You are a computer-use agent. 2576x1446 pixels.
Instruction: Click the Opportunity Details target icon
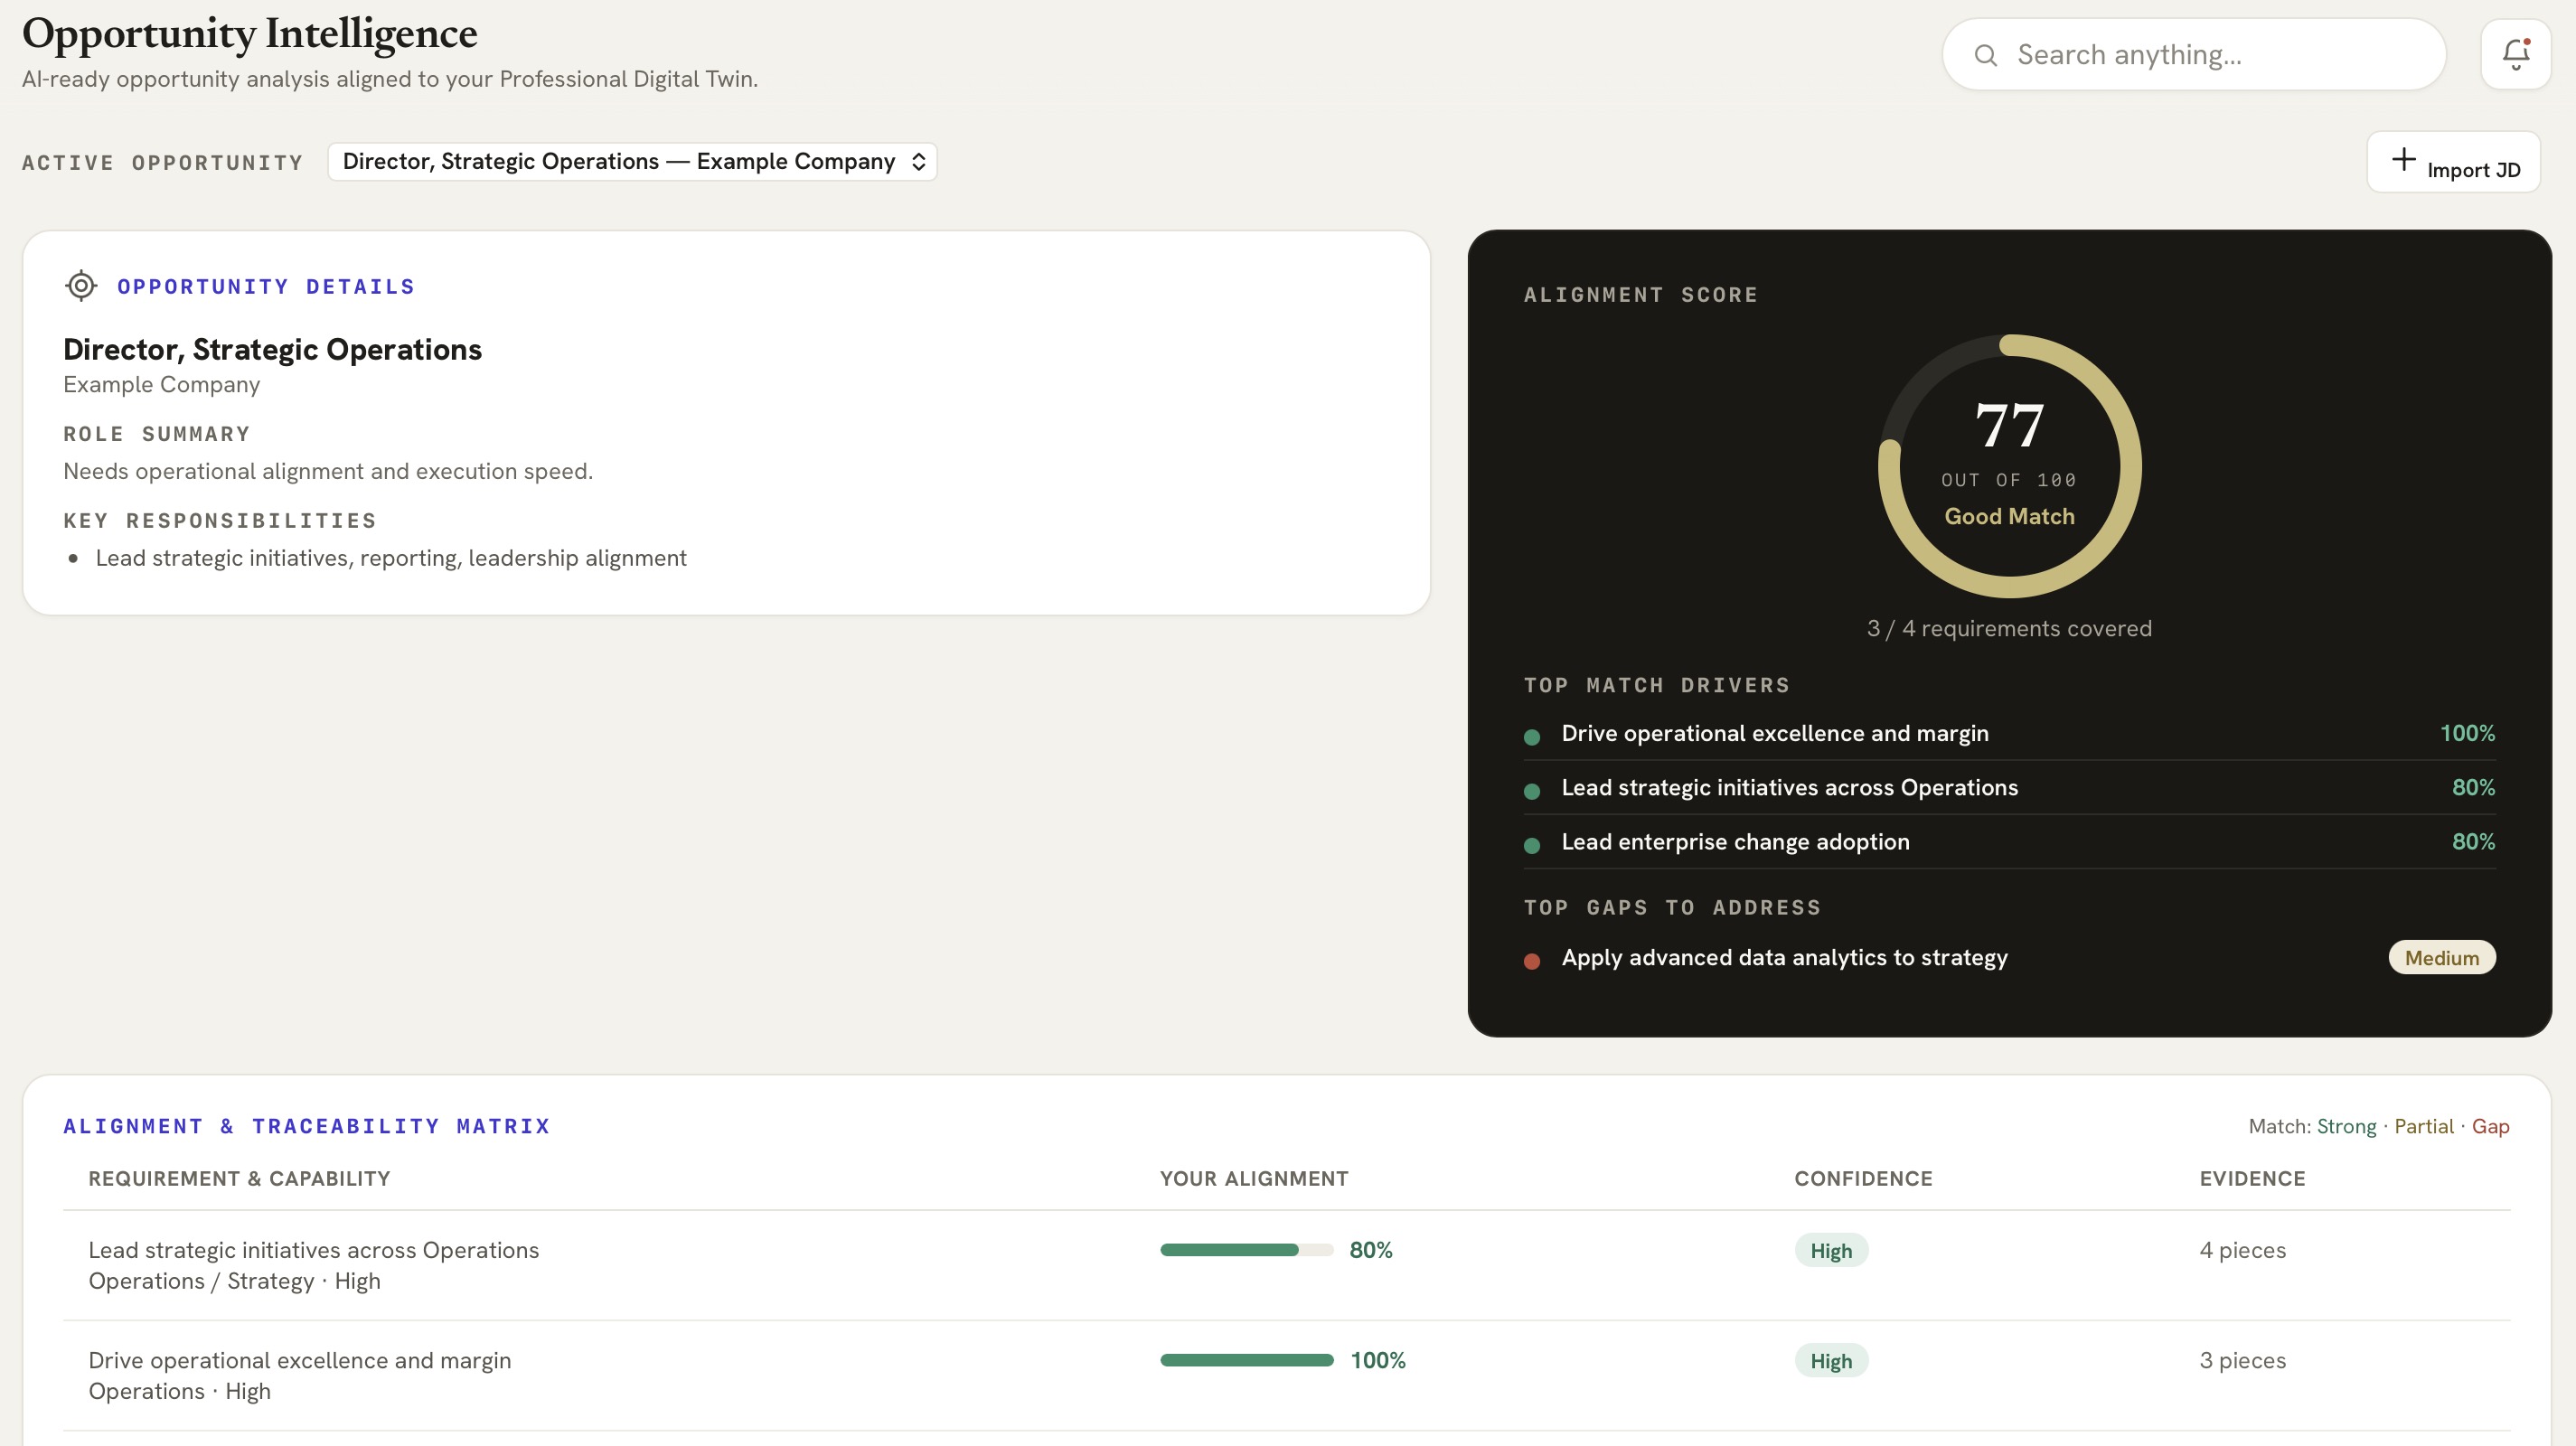pyautogui.click(x=81, y=286)
